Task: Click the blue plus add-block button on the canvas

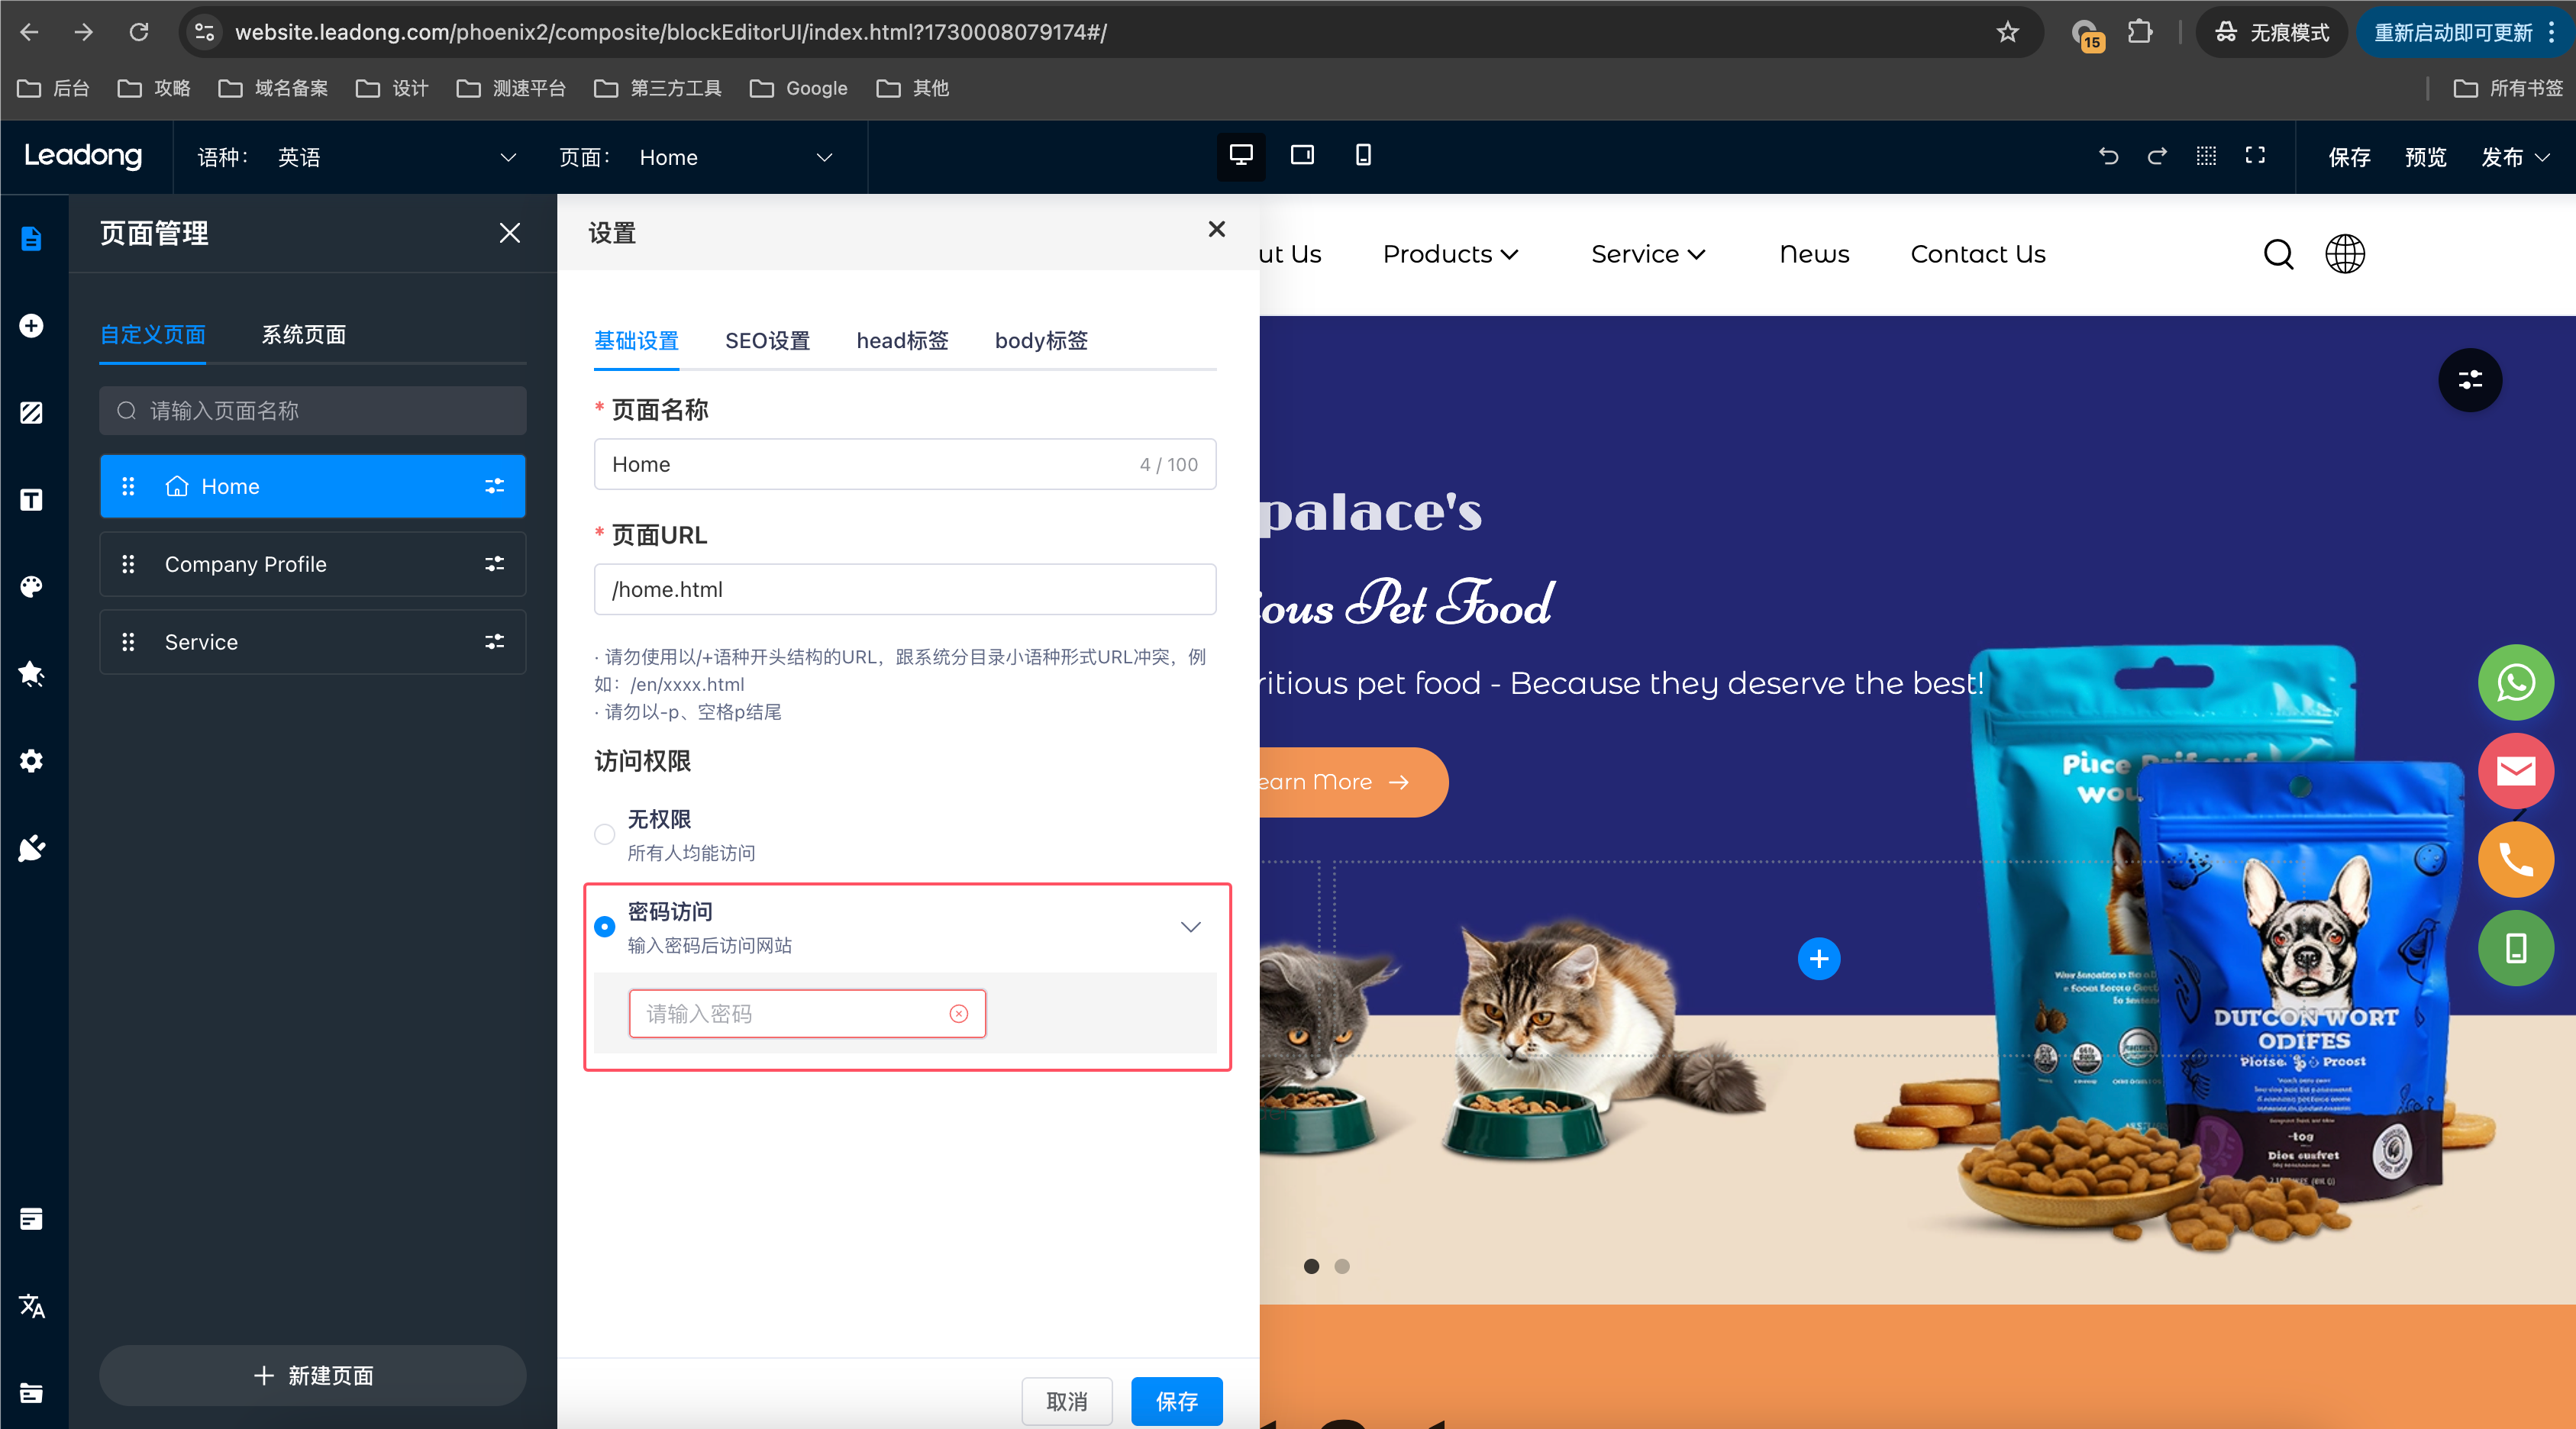Action: [x=1818, y=959]
